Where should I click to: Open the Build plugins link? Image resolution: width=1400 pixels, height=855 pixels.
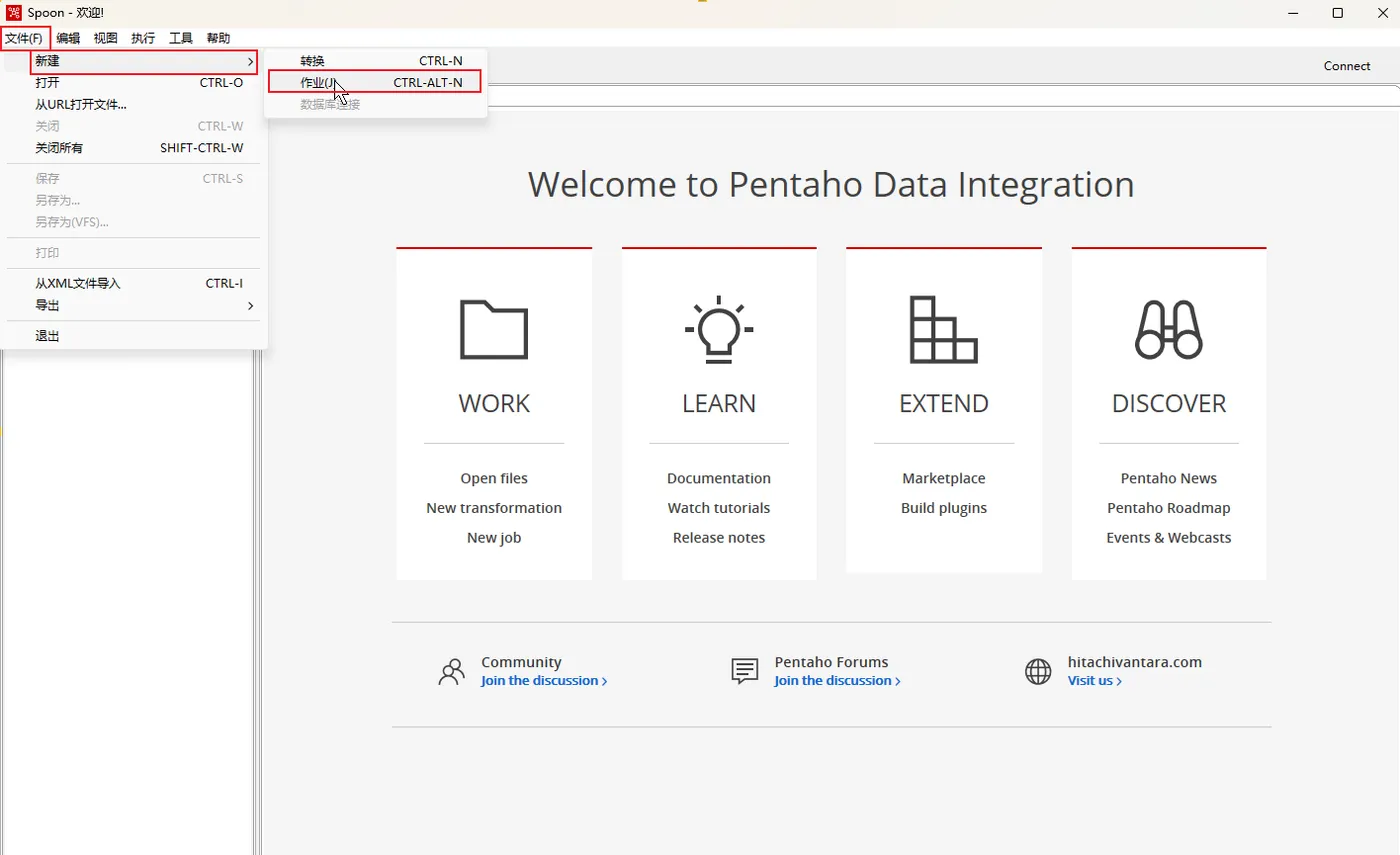tap(944, 508)
